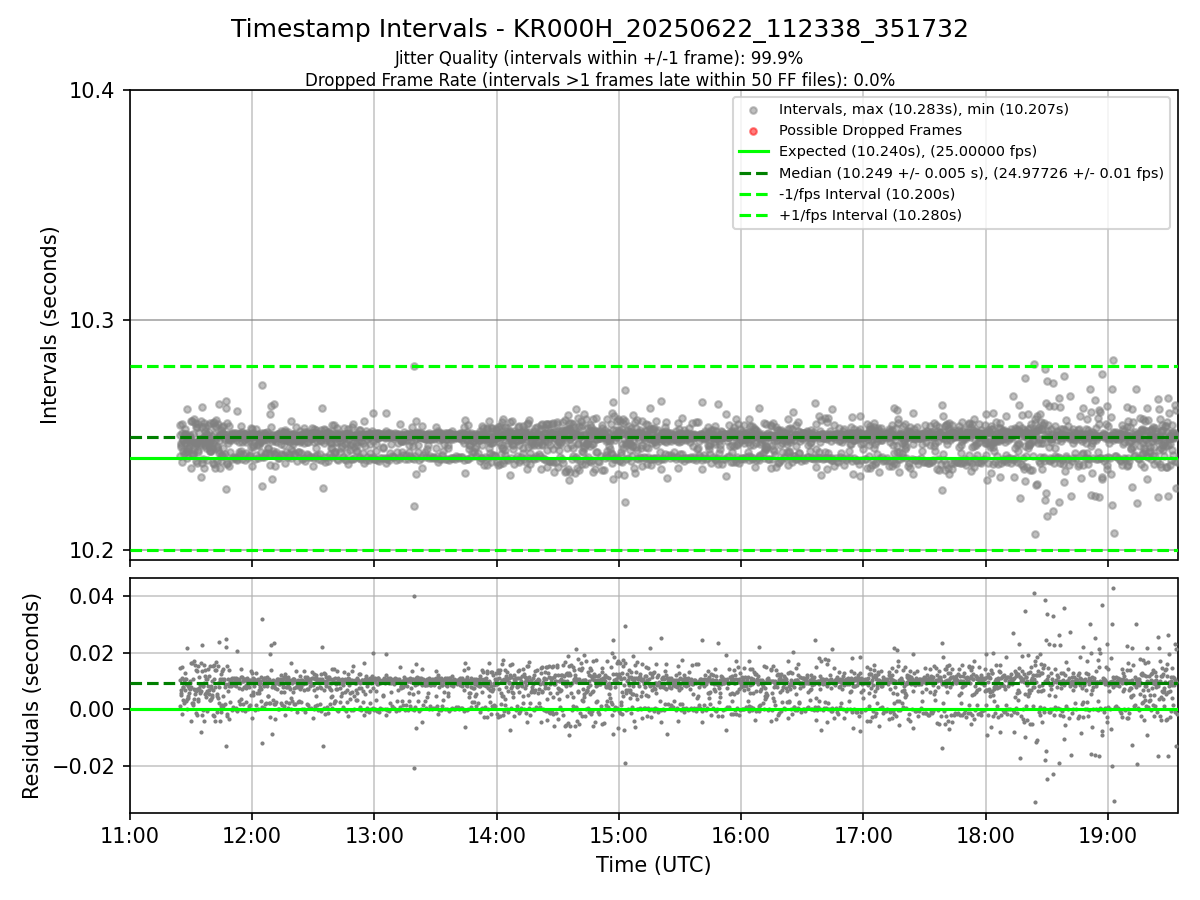Click the 13:00 time tick label
The width and height of the screenshot is (1200, 900).
click(x=374, y=834)
